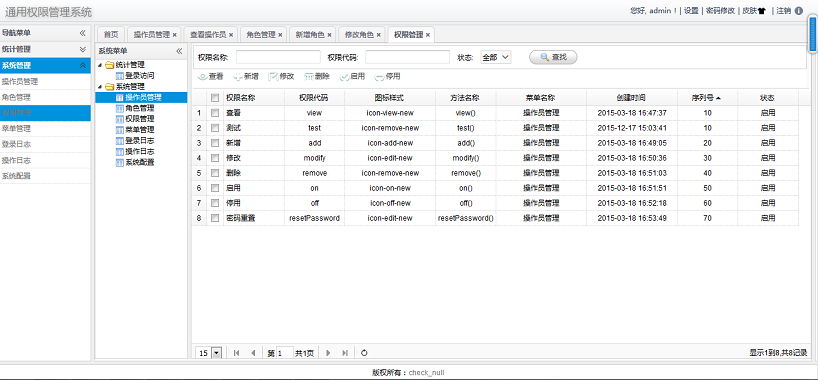The image size is (818, 380).
Task: Check the 启用 row checkbox
Action: click(x=215, y=188)
